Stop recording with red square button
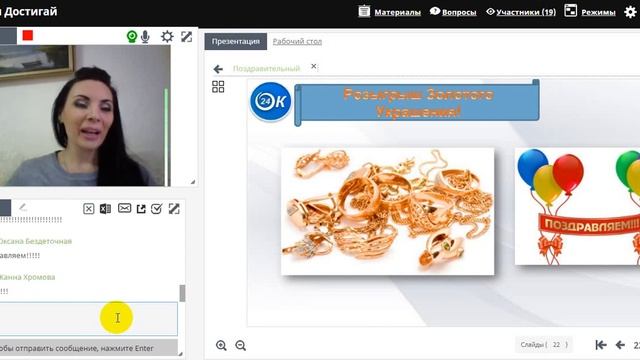Viewport: 640px width, 360px height. point(28,36)
